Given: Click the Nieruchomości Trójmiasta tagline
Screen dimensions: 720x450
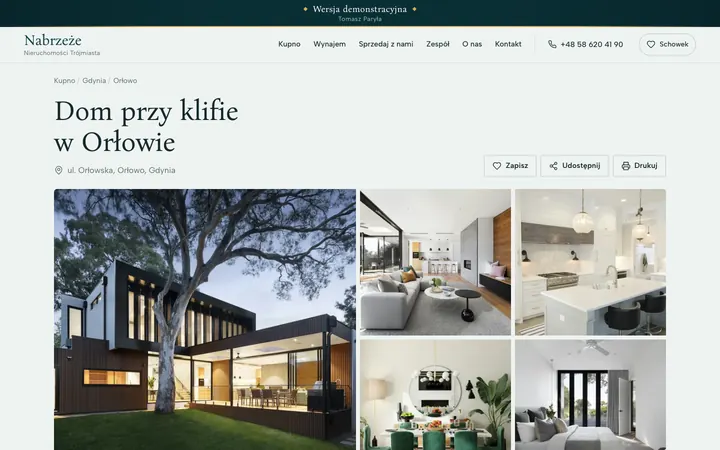Looking at the screenshot, I should (x=62, y=53).
